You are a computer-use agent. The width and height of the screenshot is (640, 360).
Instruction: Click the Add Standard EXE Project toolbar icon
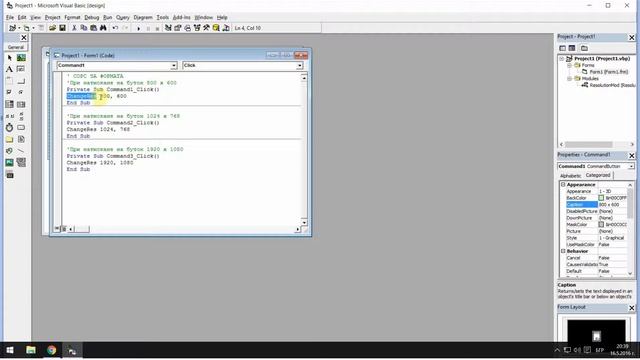pyautogui.click(x=12, y=28)
